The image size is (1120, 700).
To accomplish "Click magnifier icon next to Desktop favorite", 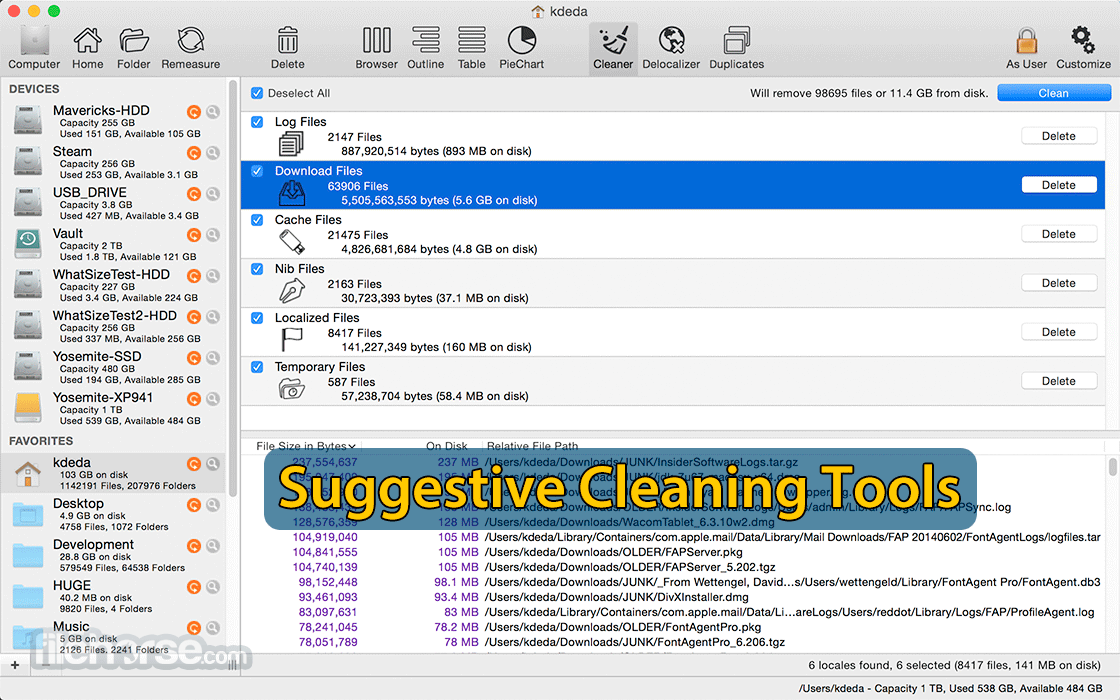I will 213,505.
